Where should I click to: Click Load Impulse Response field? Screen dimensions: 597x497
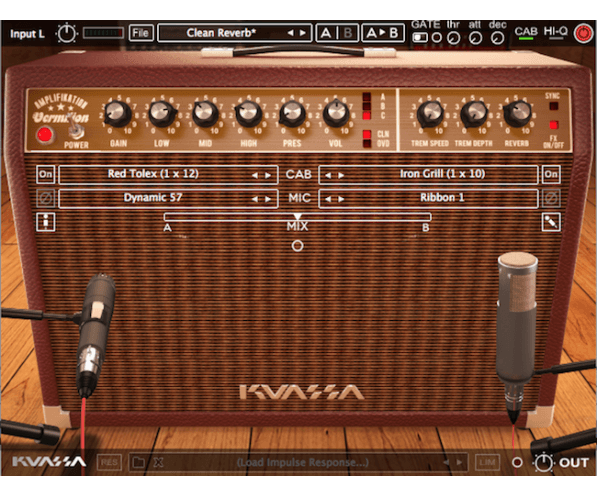tap(303, 463)
